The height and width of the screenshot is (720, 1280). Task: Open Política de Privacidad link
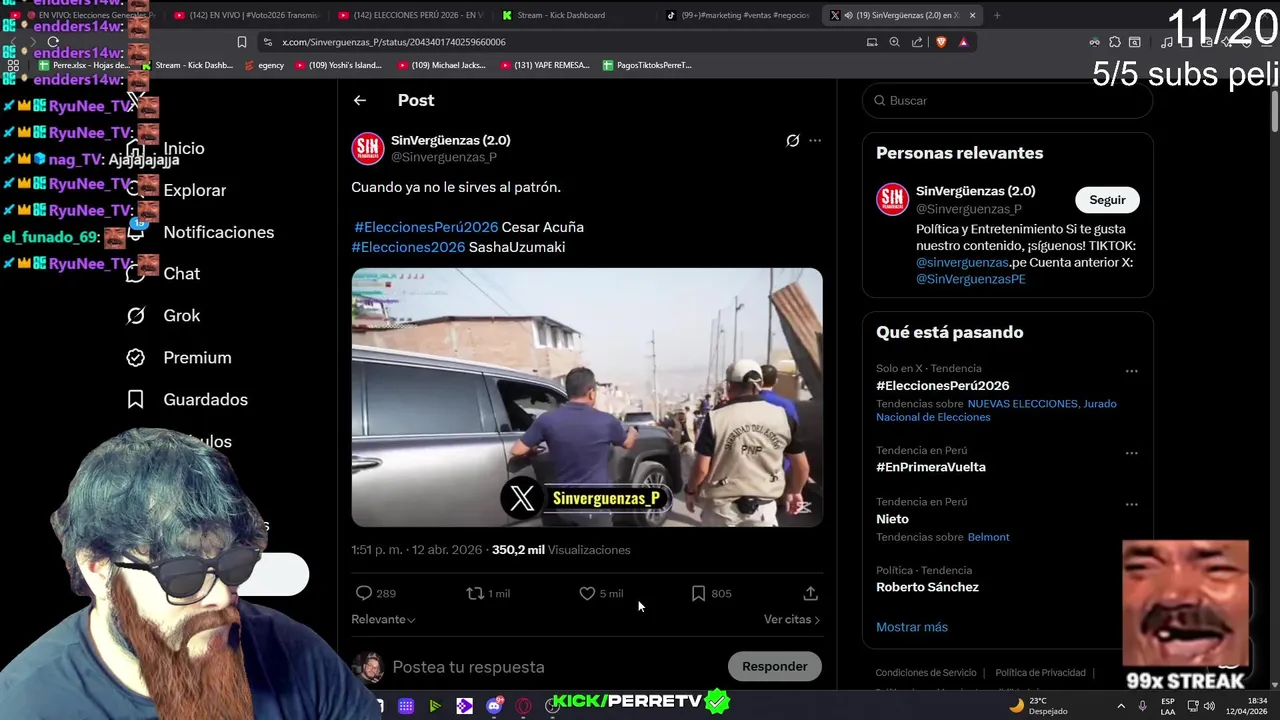1040,673
